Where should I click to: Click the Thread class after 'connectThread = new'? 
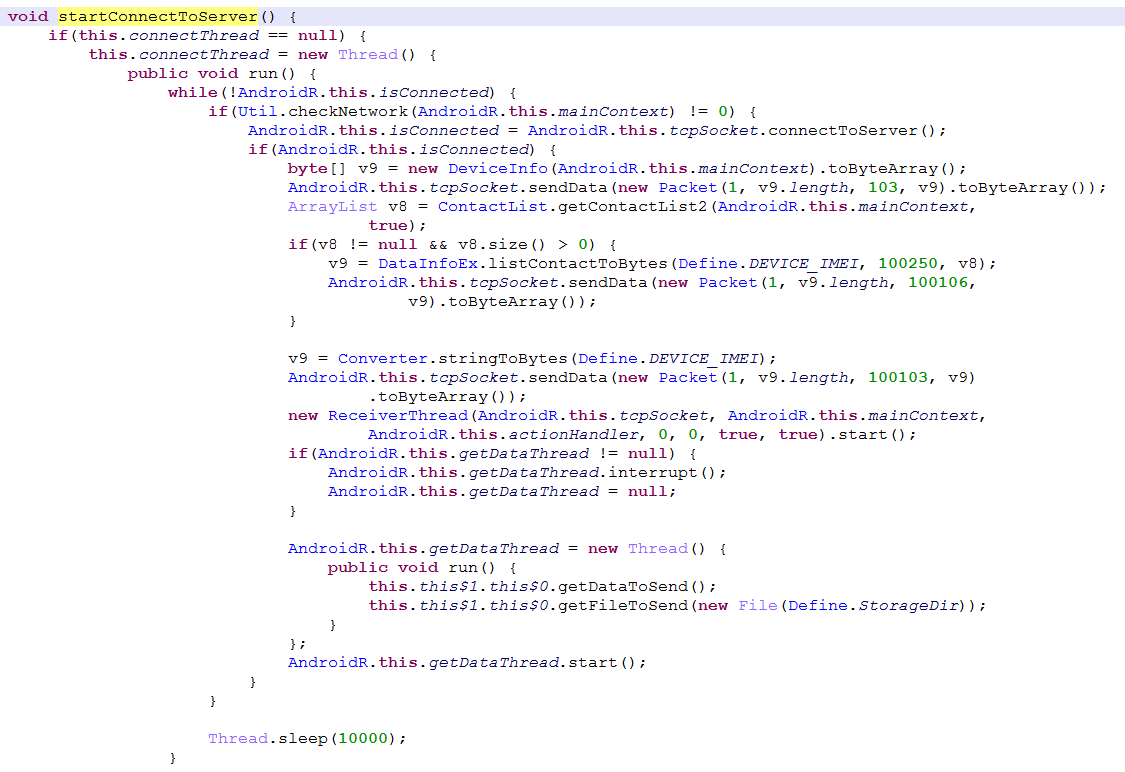click(367, 55)
